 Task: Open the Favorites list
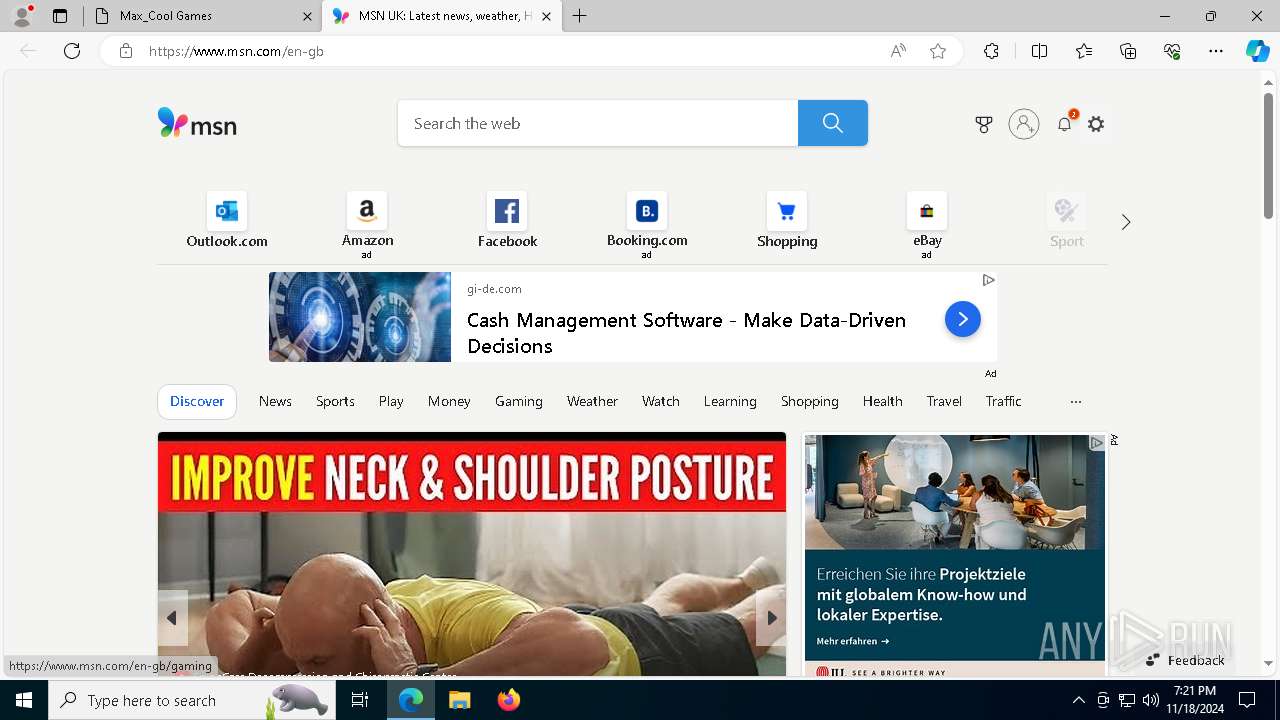1084,51
